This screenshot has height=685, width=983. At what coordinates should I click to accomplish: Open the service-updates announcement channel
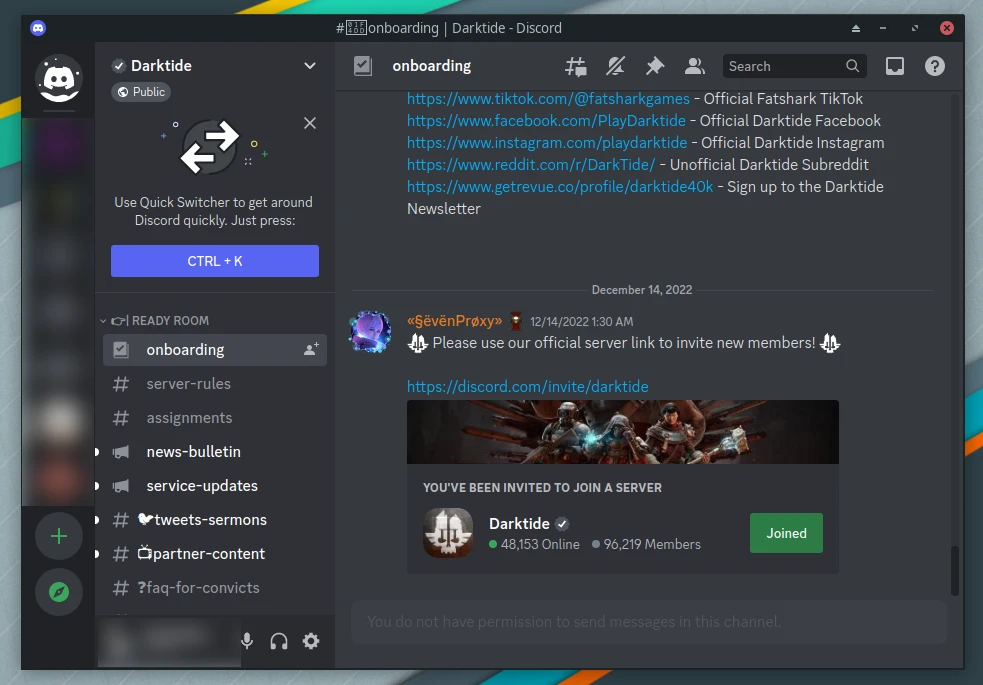214,486
